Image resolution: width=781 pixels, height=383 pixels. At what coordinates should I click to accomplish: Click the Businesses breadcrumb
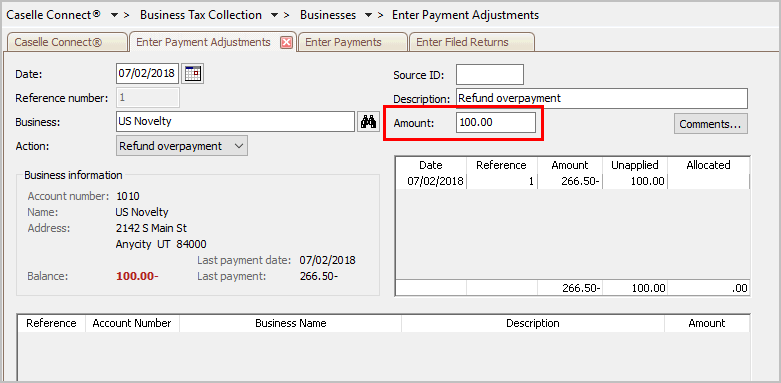point(328,15)
